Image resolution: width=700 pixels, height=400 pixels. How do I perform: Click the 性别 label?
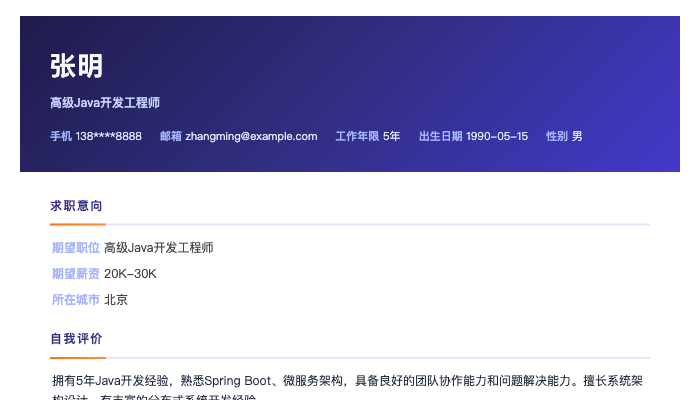(x=557, y=136)
